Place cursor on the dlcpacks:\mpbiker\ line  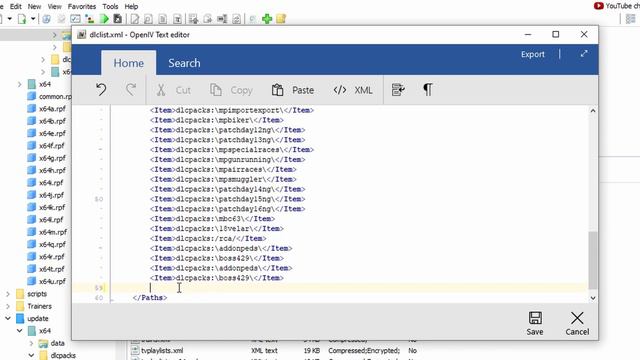217,120
